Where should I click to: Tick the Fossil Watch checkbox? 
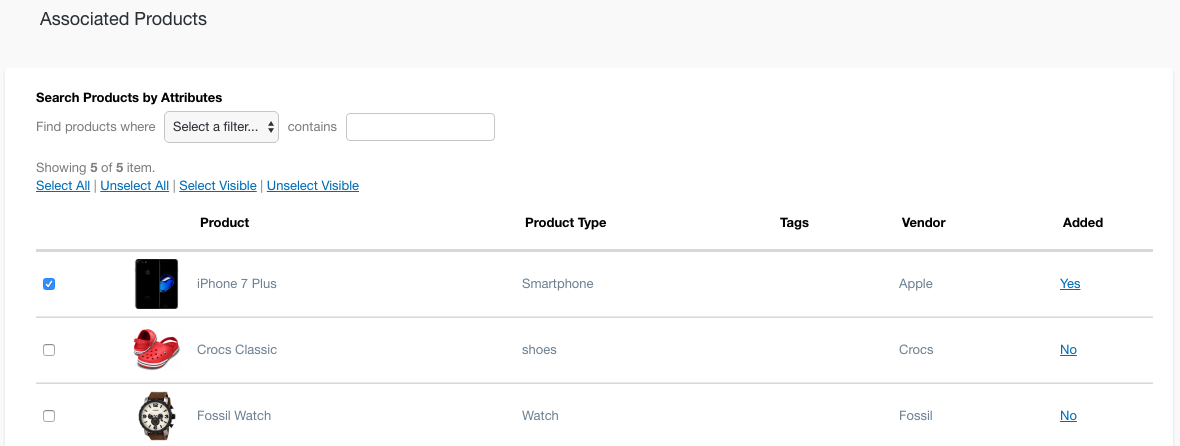[49, 416]
